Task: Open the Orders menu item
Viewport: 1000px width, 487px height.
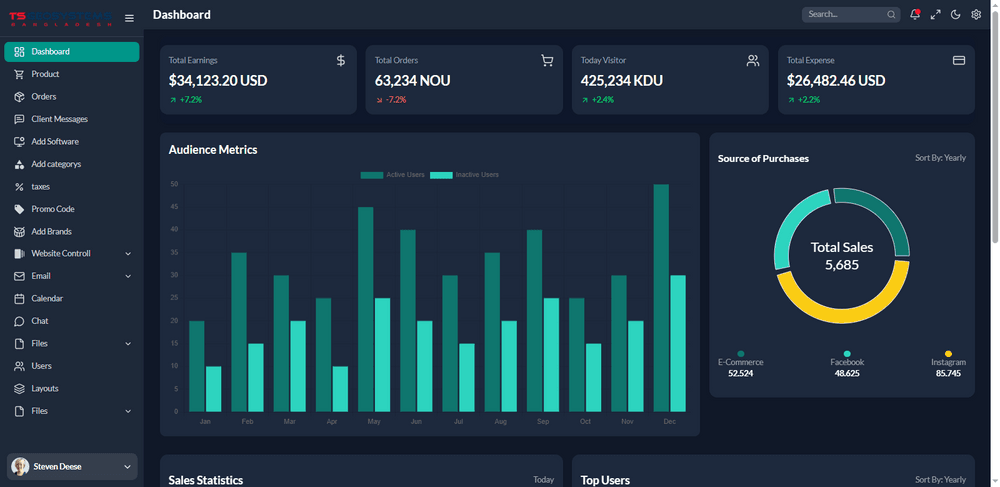Action: click(43, 97)
